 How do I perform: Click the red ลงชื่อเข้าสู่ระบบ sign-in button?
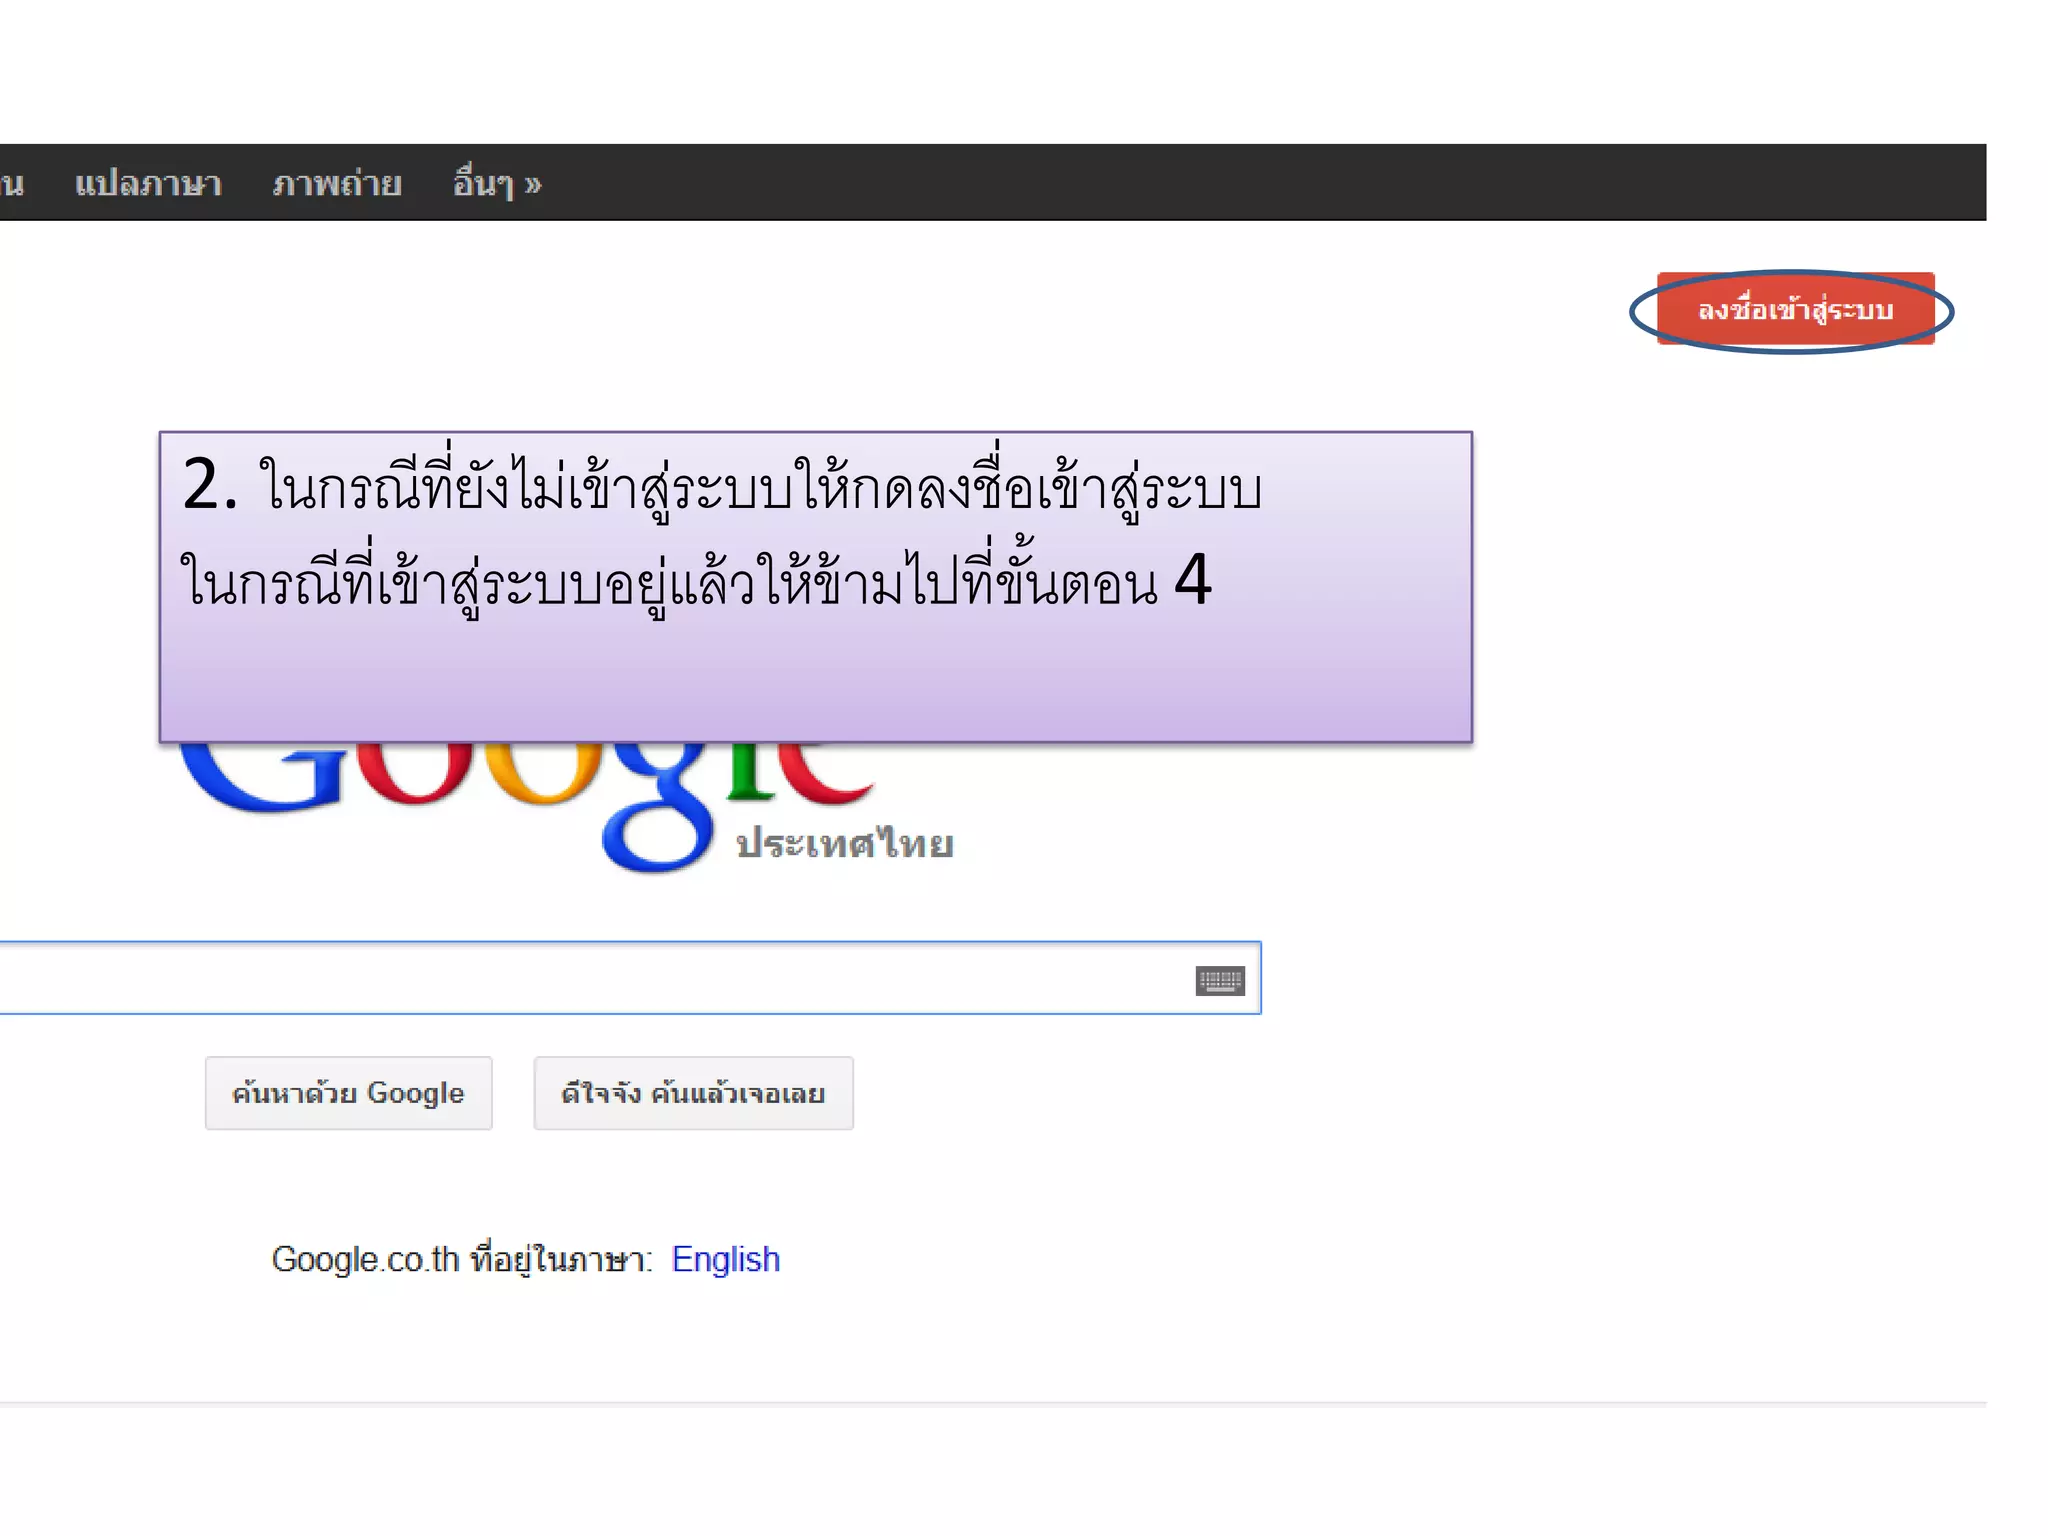coord(1795,309)
